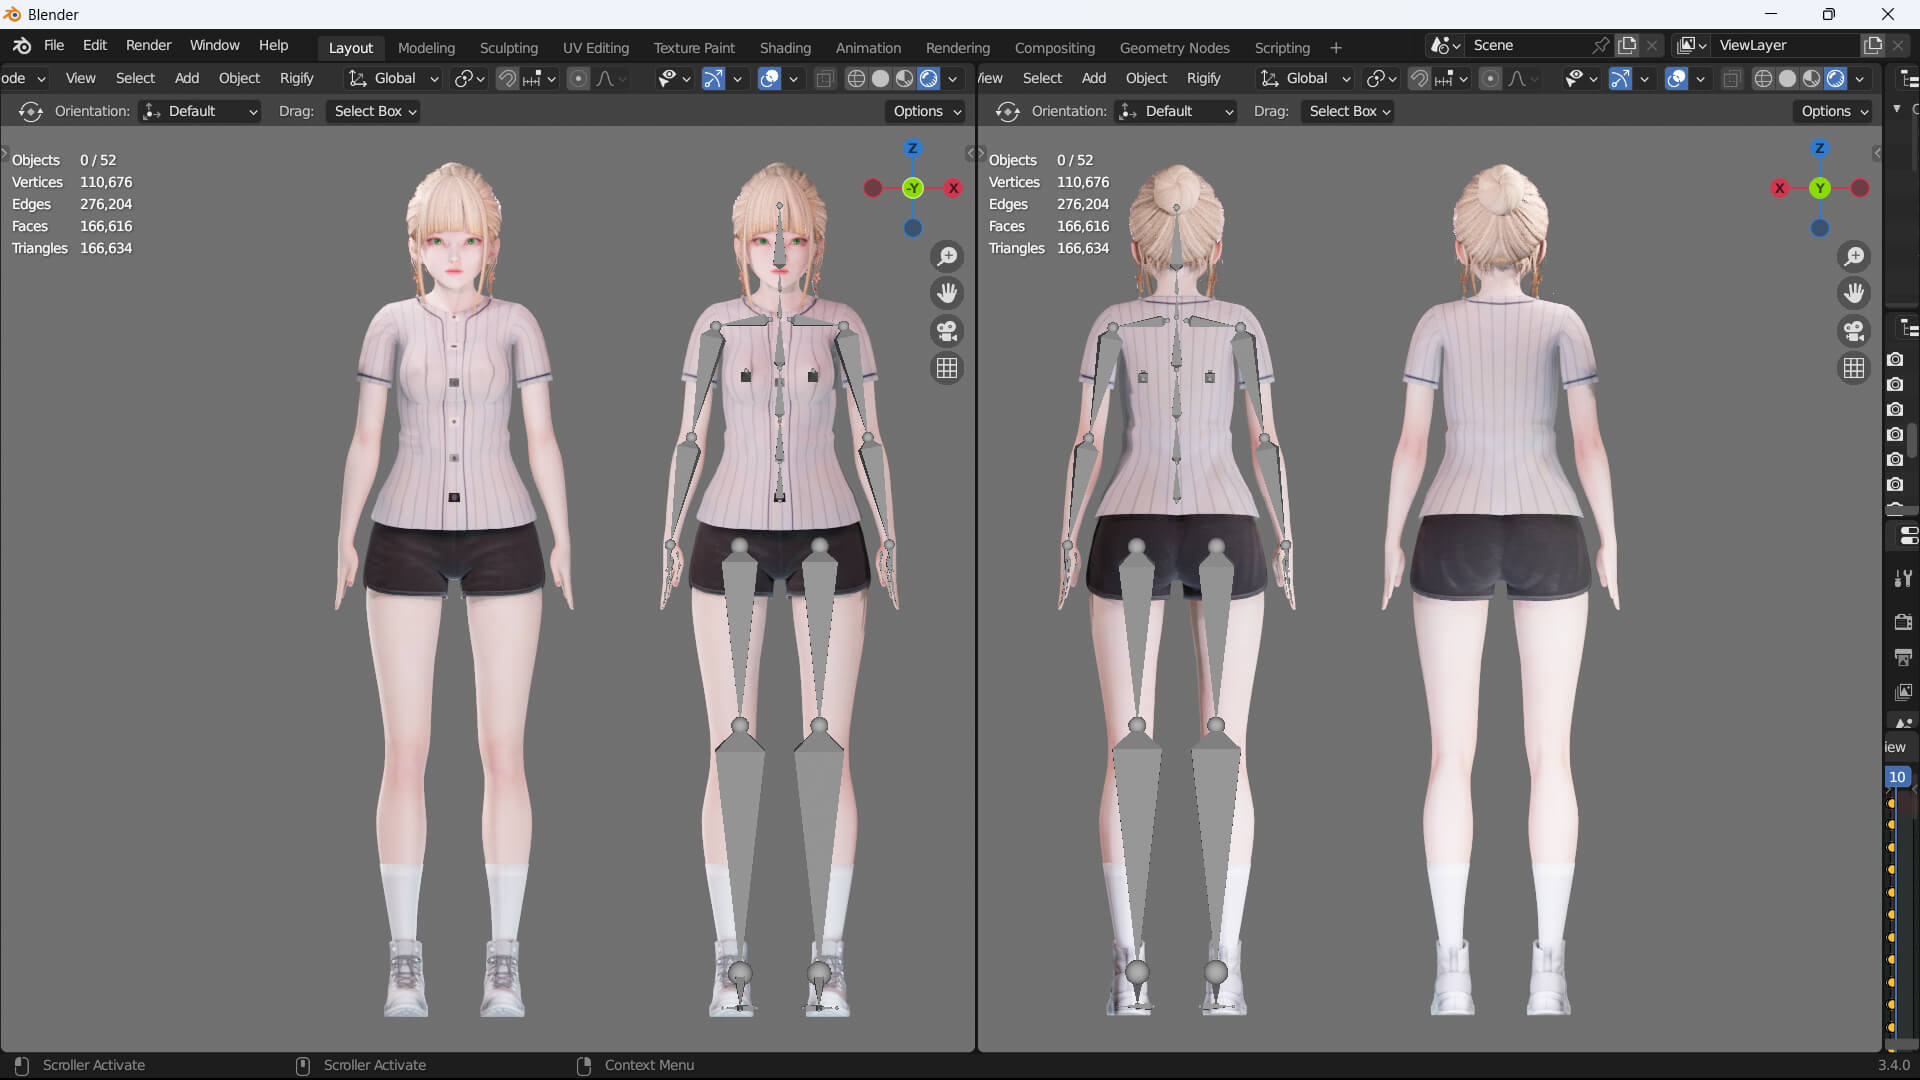This screenshot has width=1920, height=1080.
Task: Create a new scene with the copy icon
Action: click(1627, 45)
